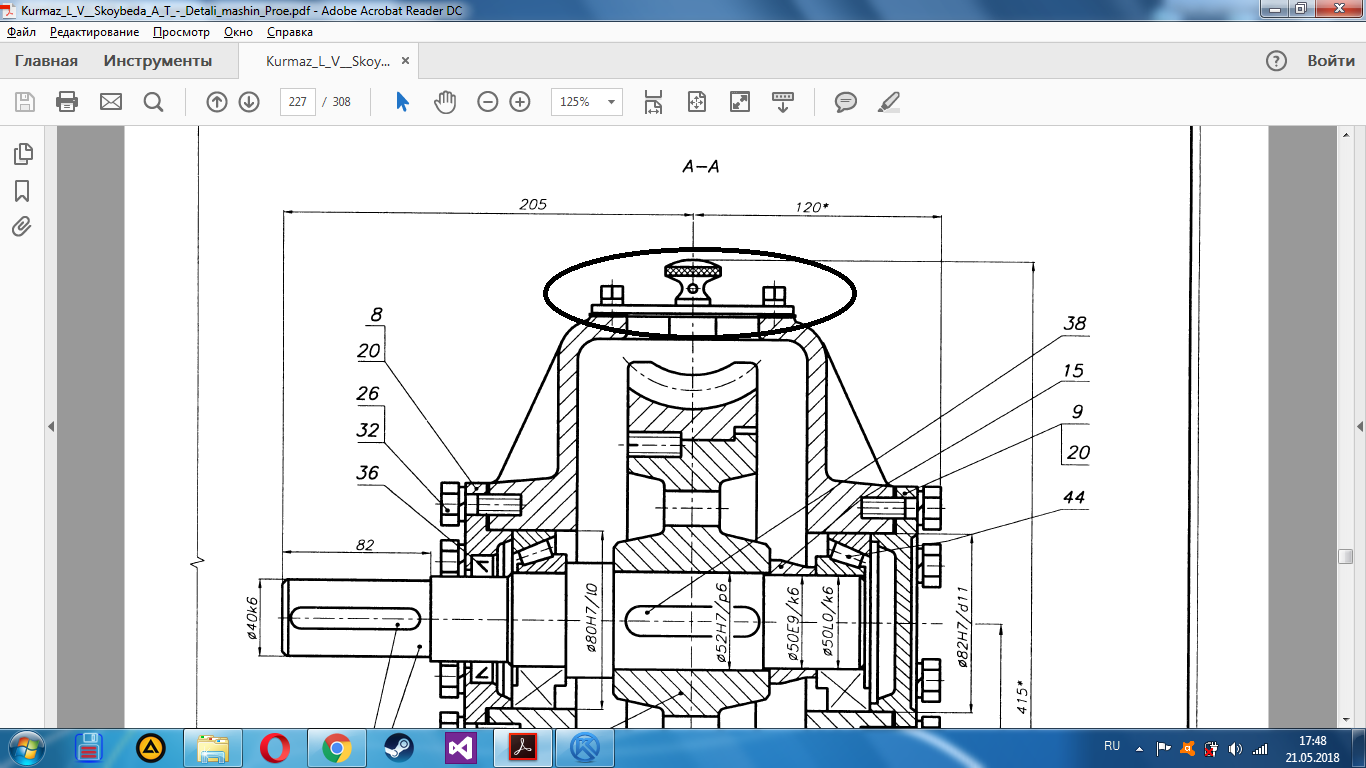The width and height of the screenshot is (1366, 768).
Task: Switch to the Инструменты tab
Action: pyautogui.click(x=158, y=61)
